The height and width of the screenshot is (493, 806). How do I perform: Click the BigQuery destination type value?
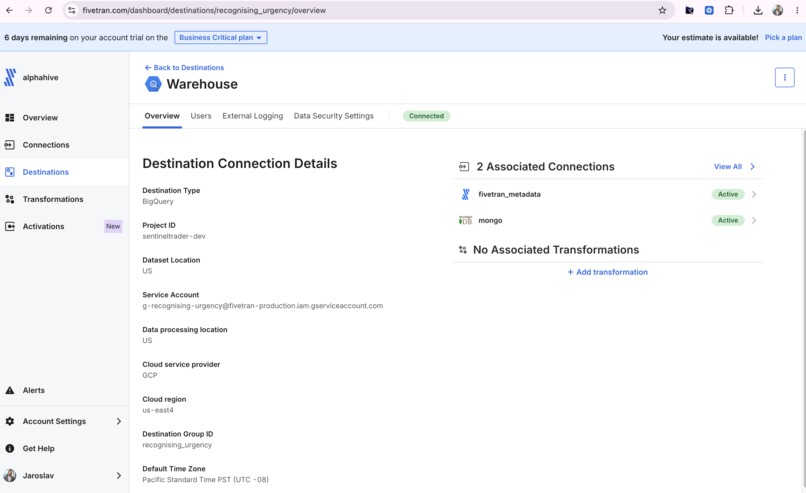(x=158, y=202)
